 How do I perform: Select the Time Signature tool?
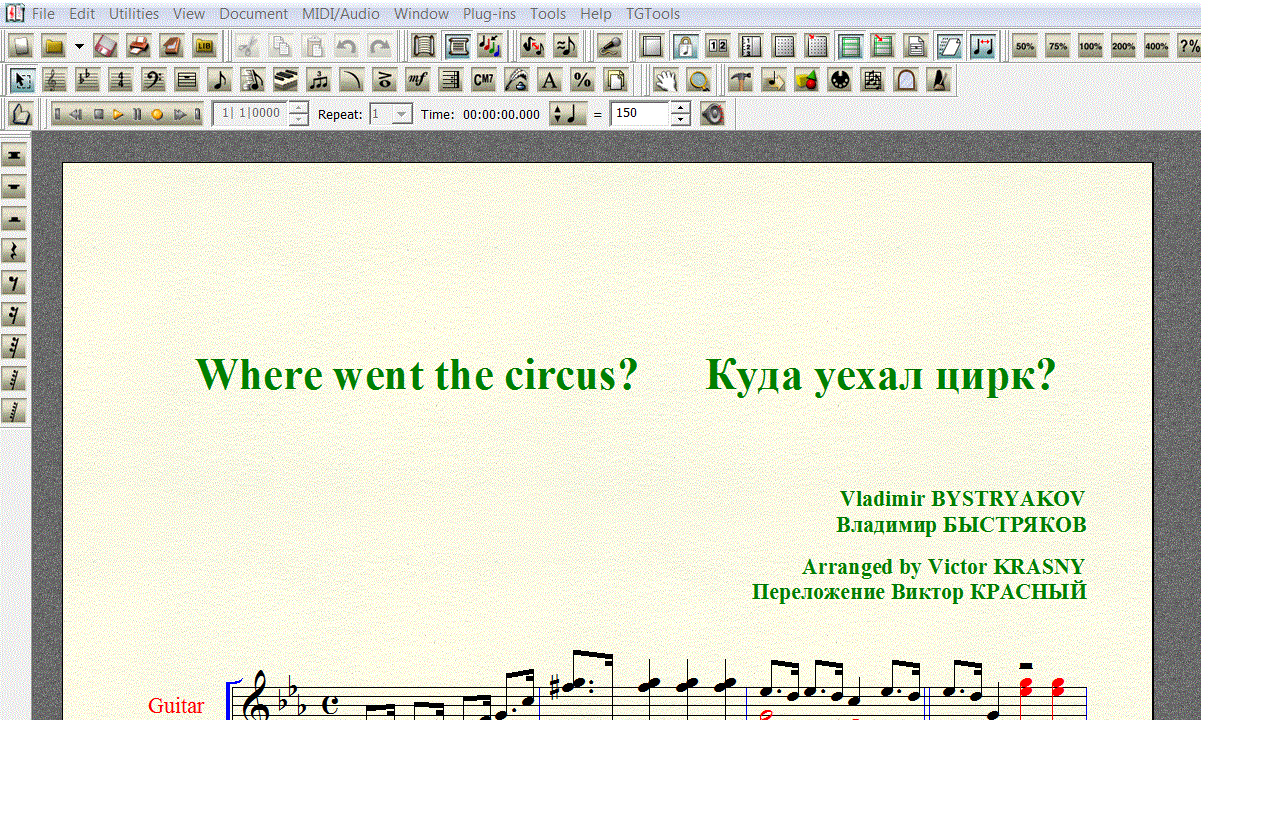(x=121, y=80)
